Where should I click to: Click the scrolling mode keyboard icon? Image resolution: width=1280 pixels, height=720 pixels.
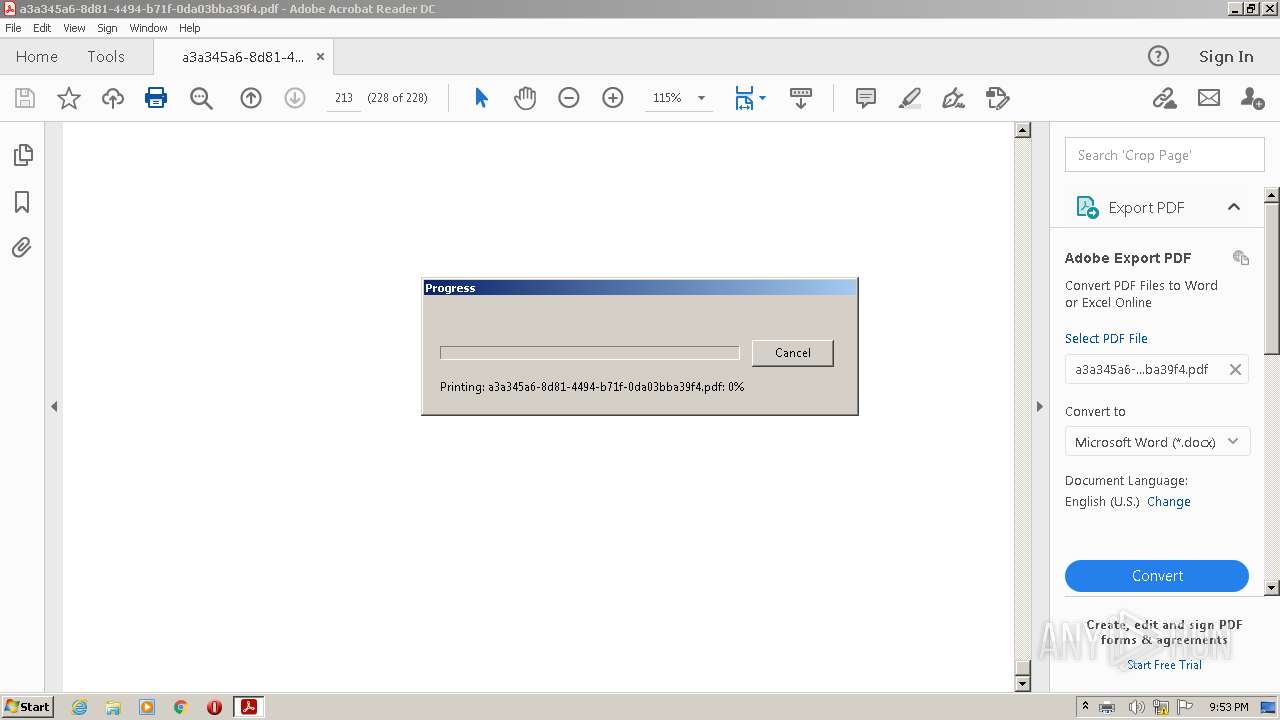tap(801, 98)
